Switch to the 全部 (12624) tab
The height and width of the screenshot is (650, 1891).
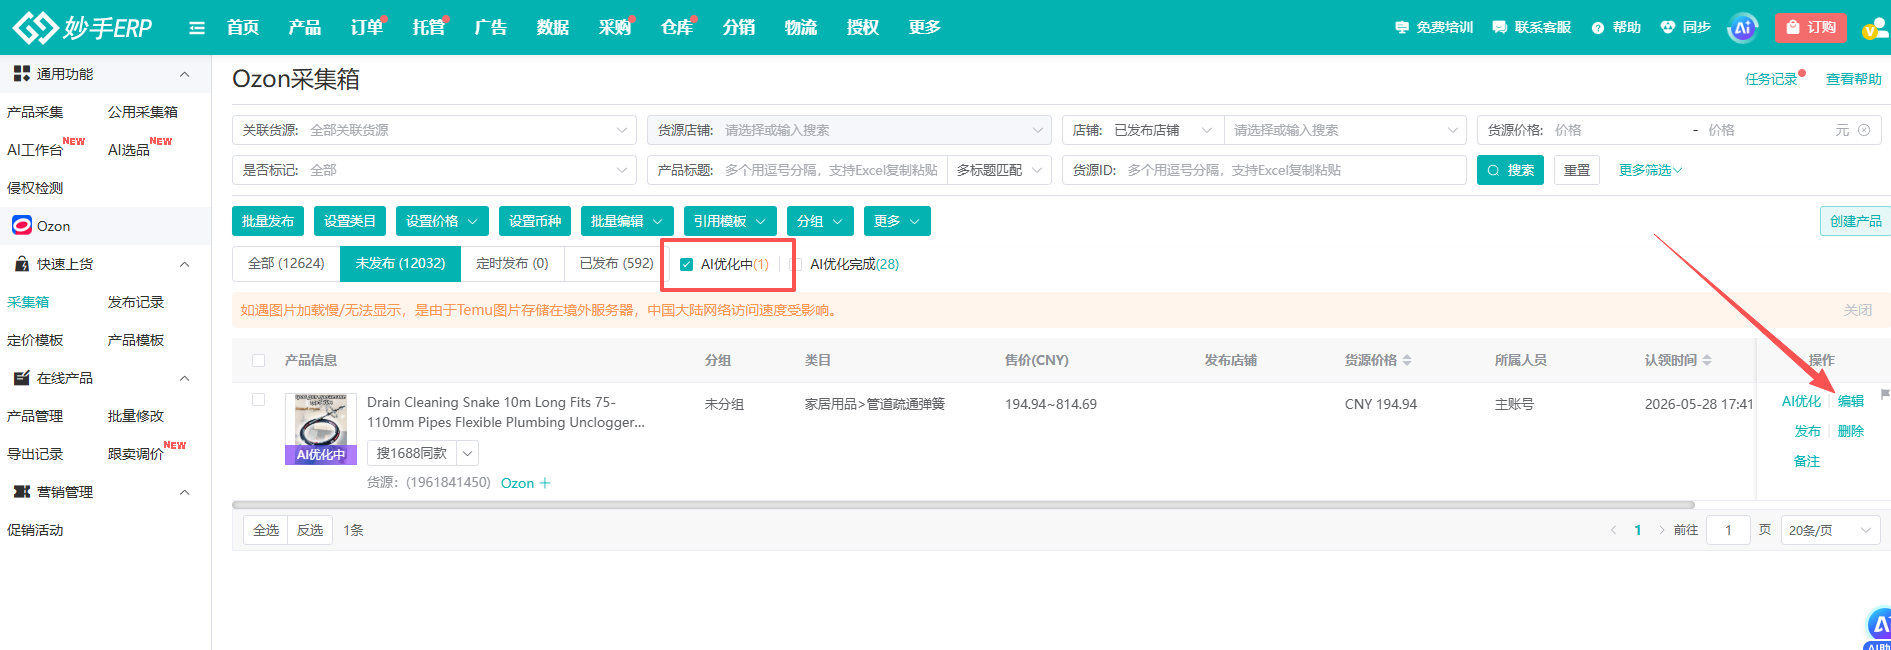286,264
